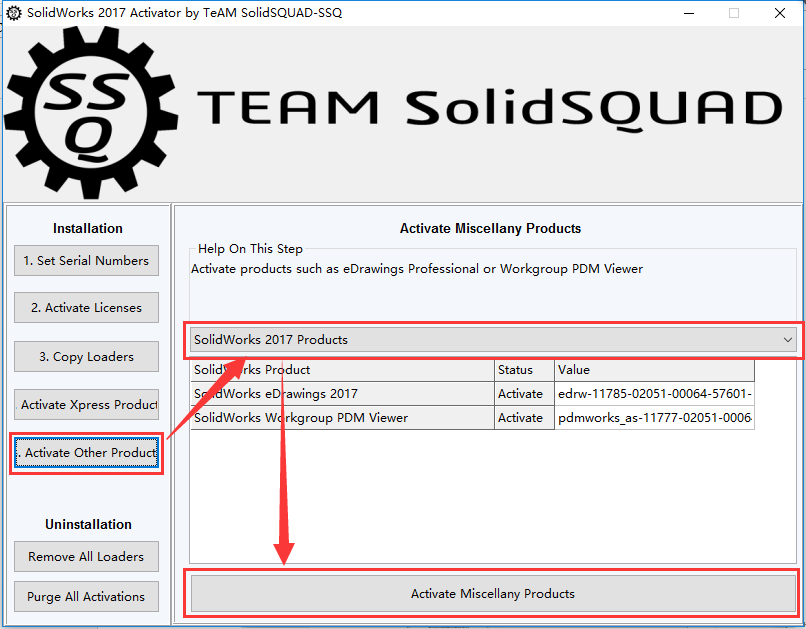Open the SolidWorks 2017 Products dropdown

click(493, 340)
